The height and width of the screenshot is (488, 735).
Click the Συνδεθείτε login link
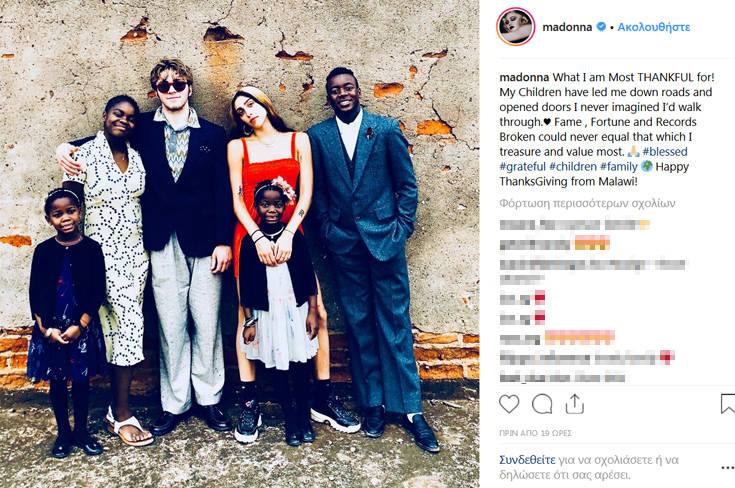click(x=527, y=460)
